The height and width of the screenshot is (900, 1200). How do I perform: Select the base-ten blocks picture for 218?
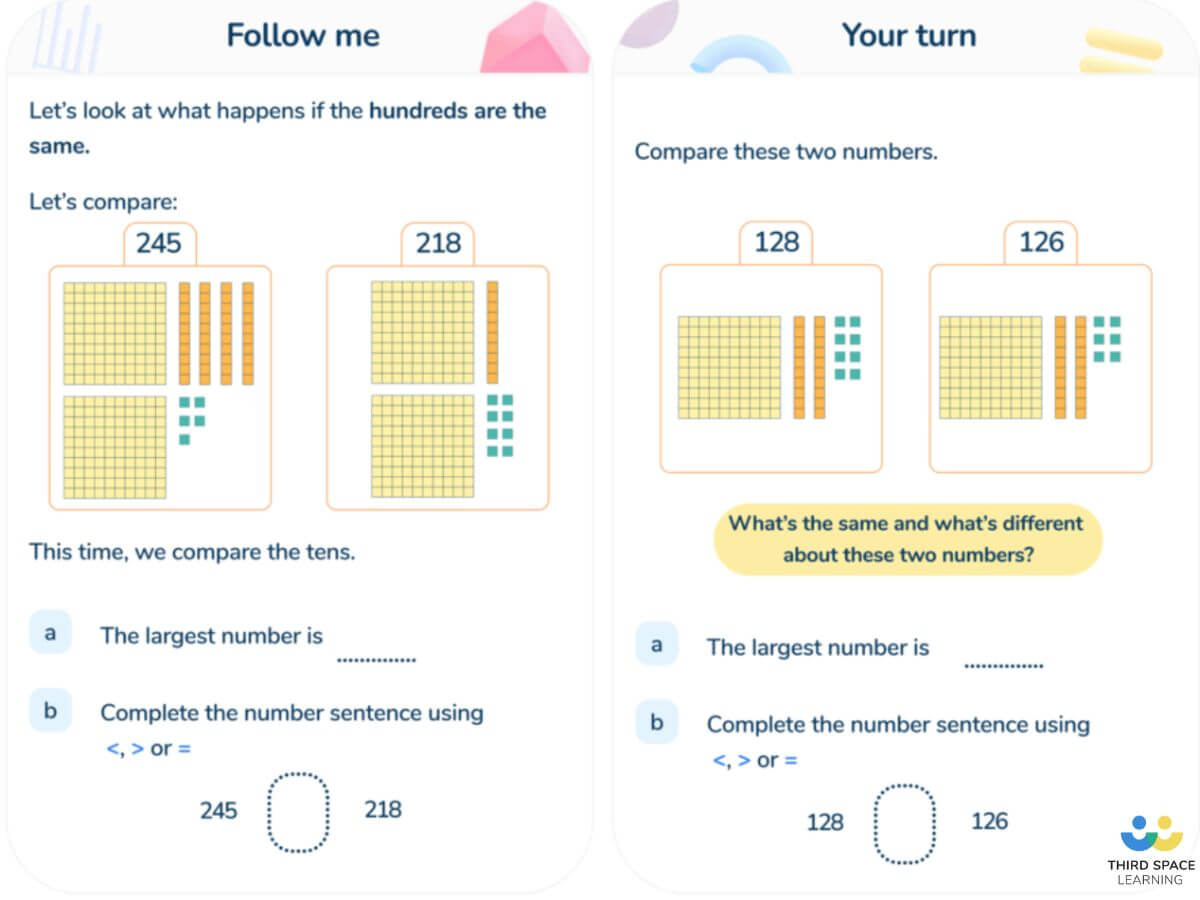[437, 387]
